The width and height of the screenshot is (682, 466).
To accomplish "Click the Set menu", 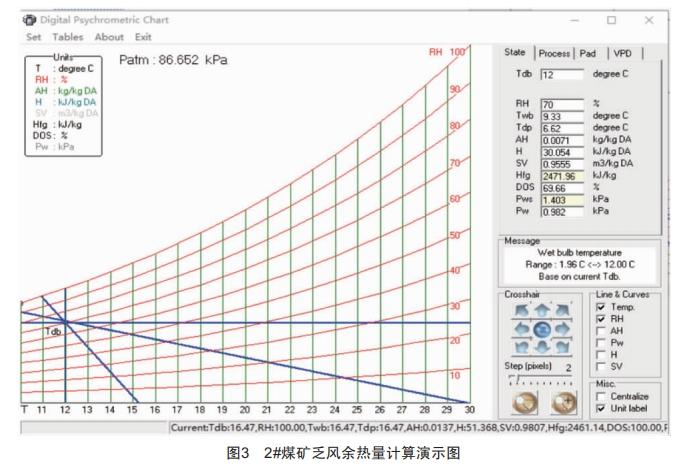I will pyautogui.click(x=33, y=37).
